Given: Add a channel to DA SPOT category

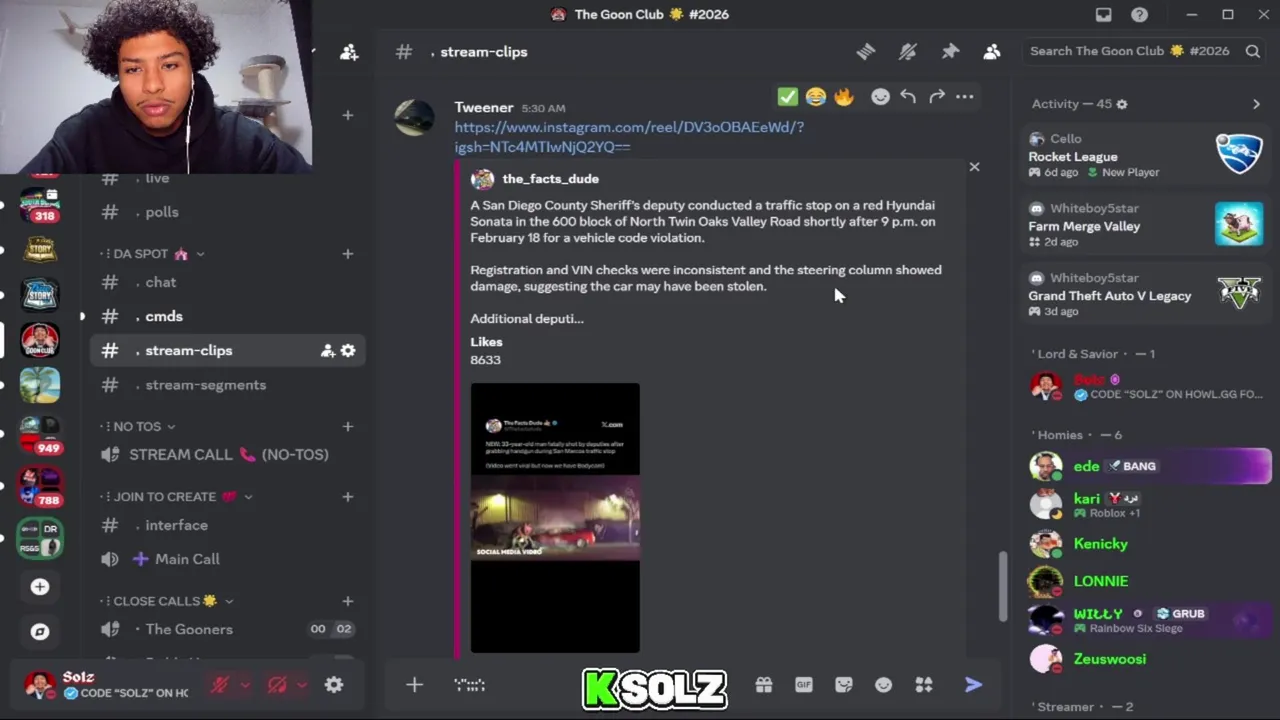Looking at the screenshot, I should click(x=347, y=254).
